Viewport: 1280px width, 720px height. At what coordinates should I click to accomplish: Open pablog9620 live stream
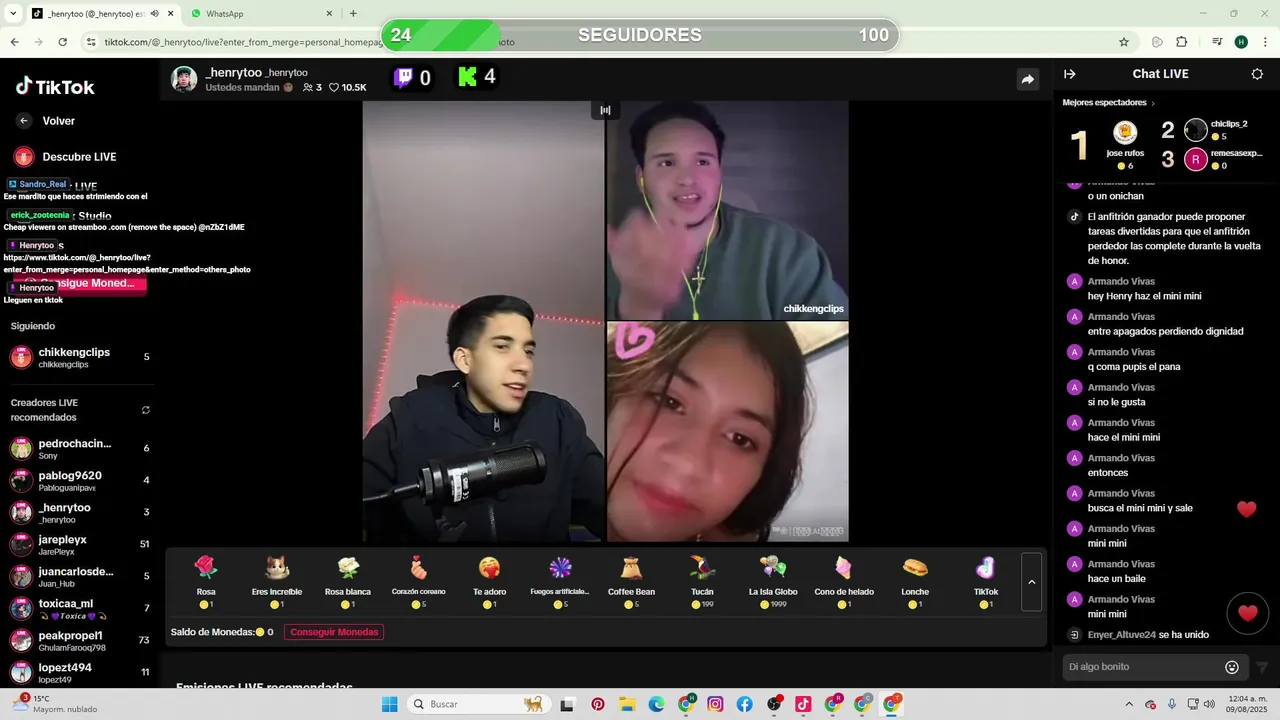(79, 480)
